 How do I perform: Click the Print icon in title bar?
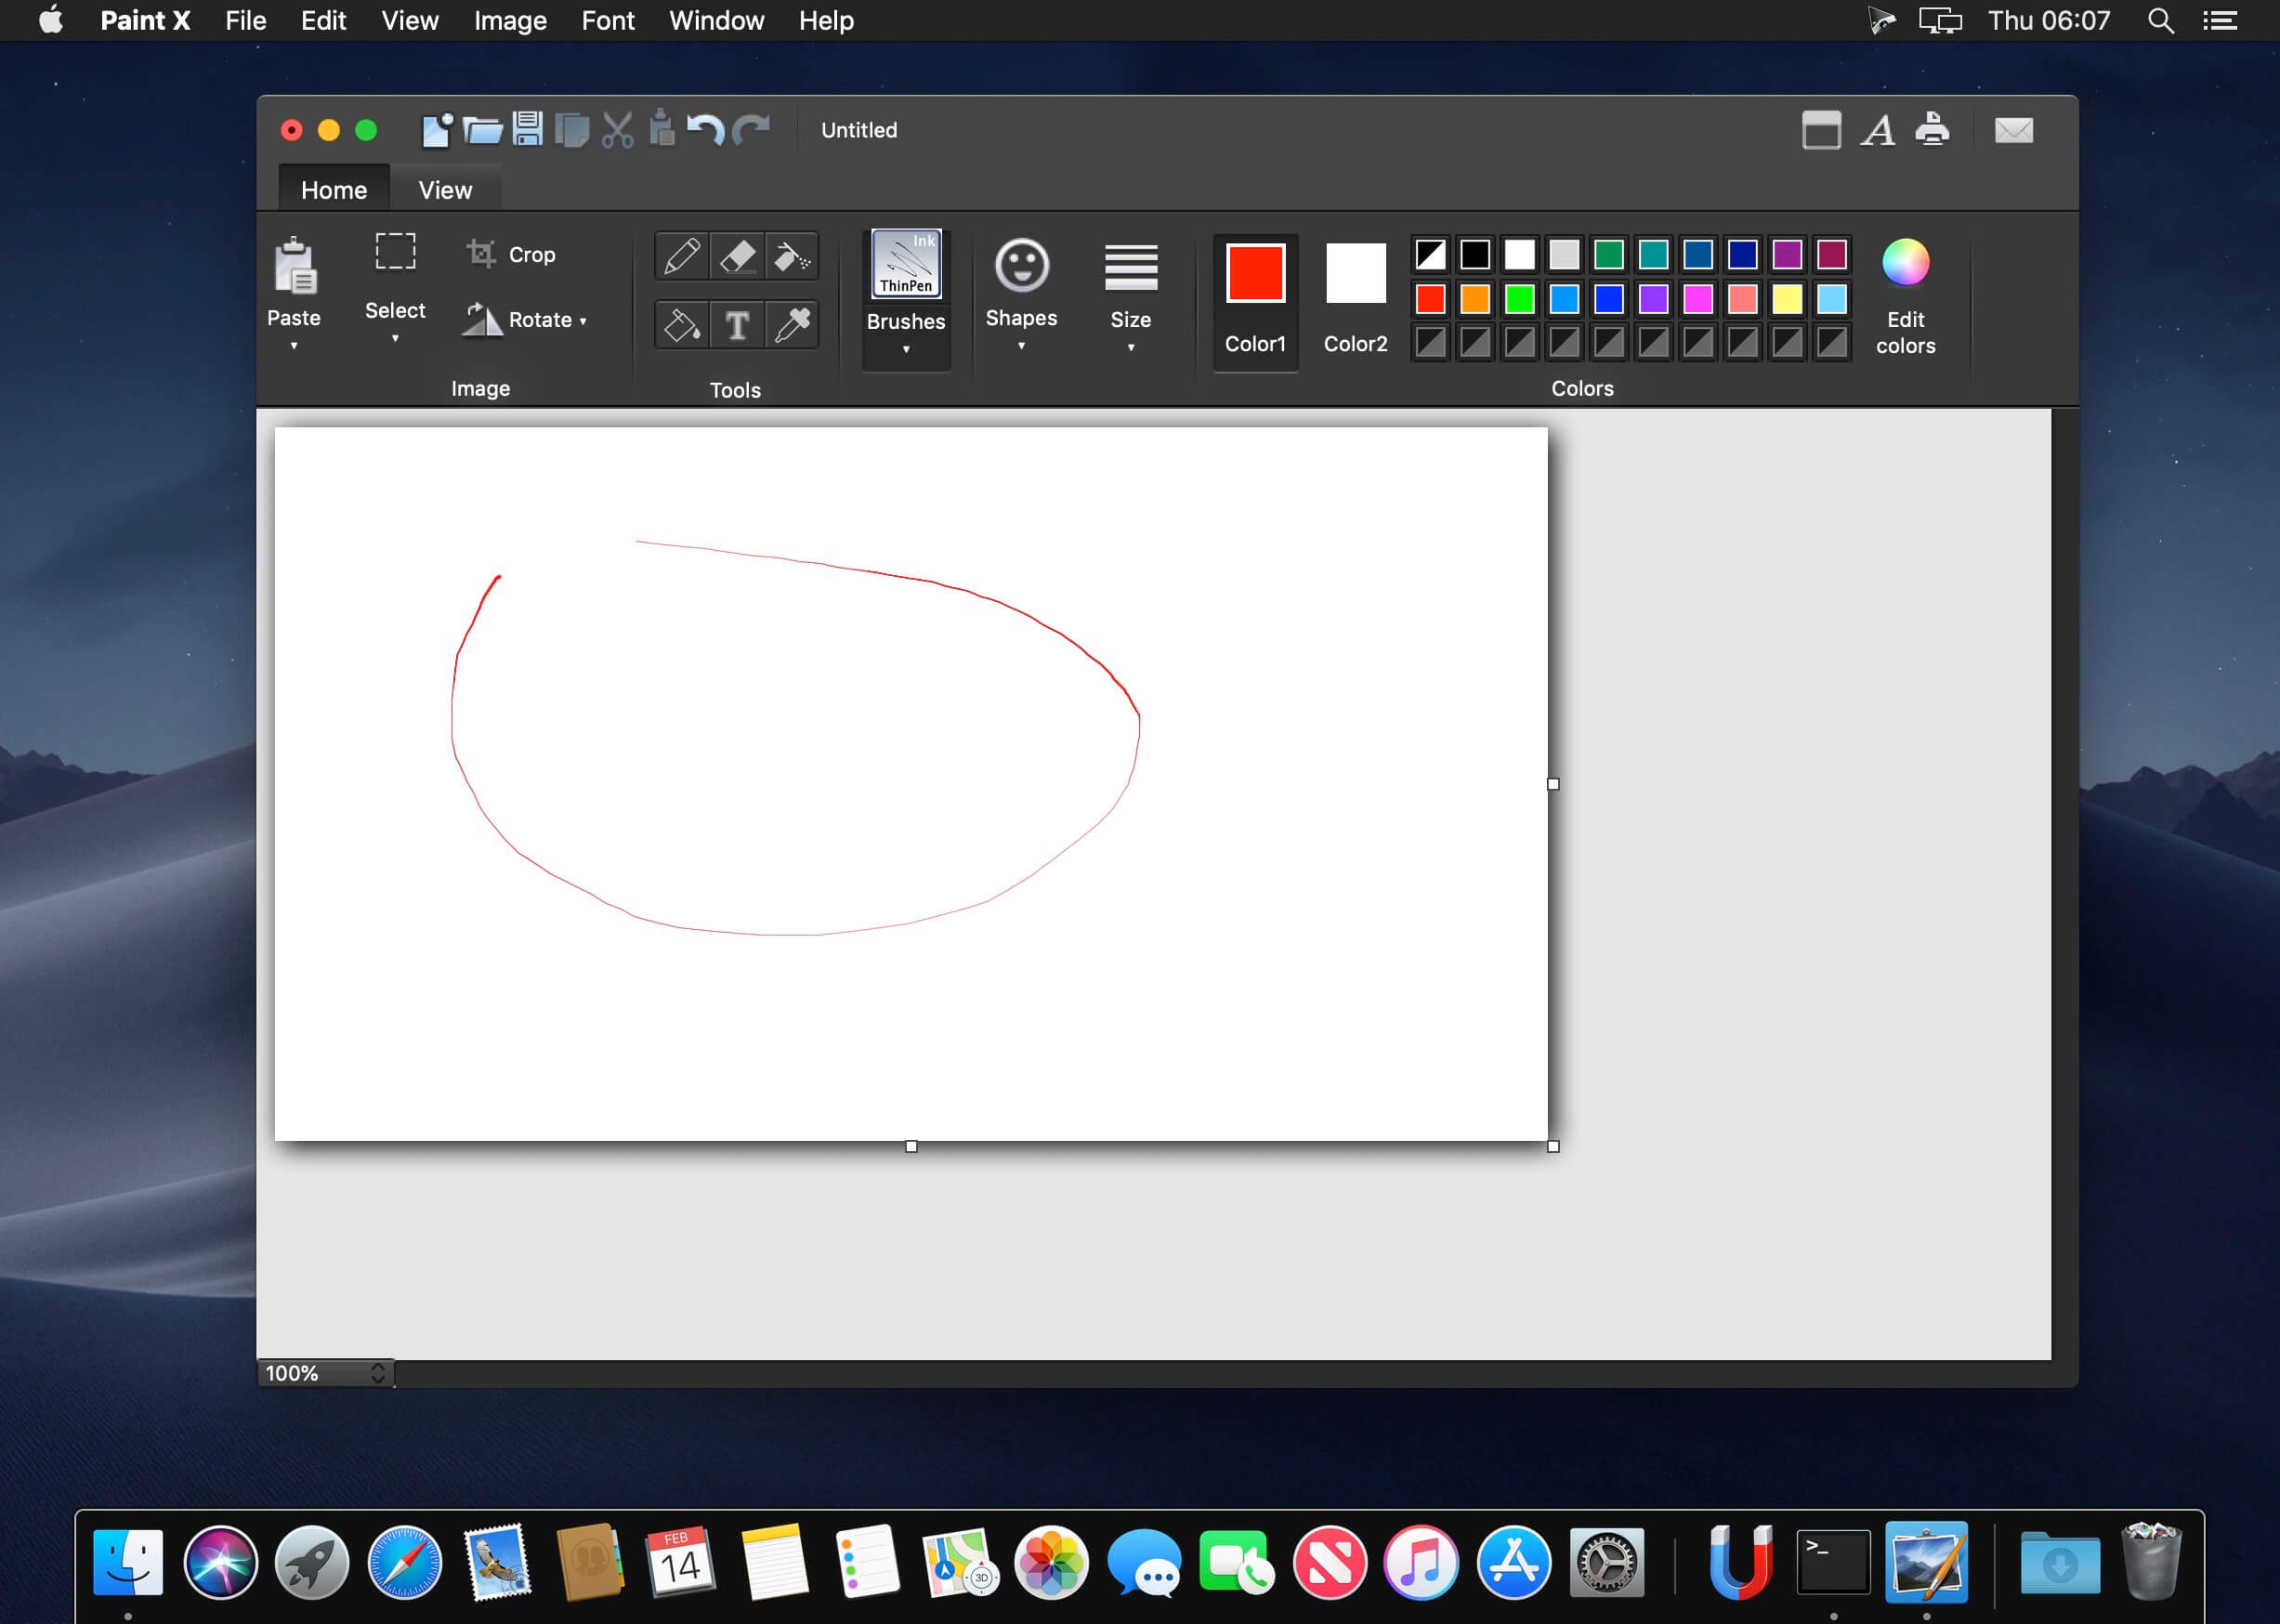tap(1932, 130)
